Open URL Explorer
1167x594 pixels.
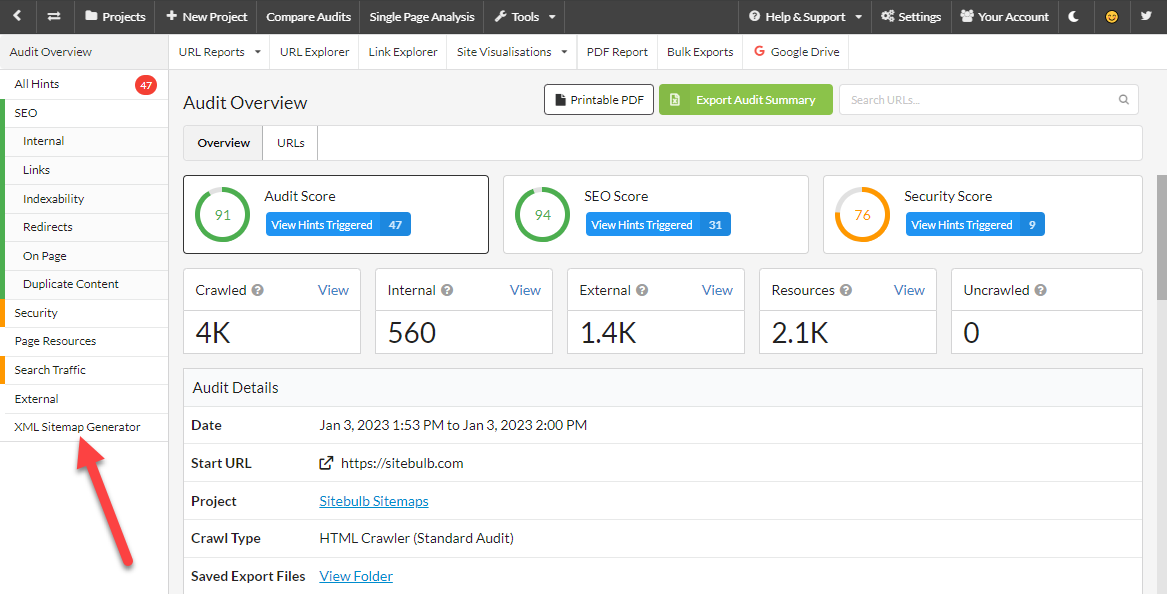[314, 52]
